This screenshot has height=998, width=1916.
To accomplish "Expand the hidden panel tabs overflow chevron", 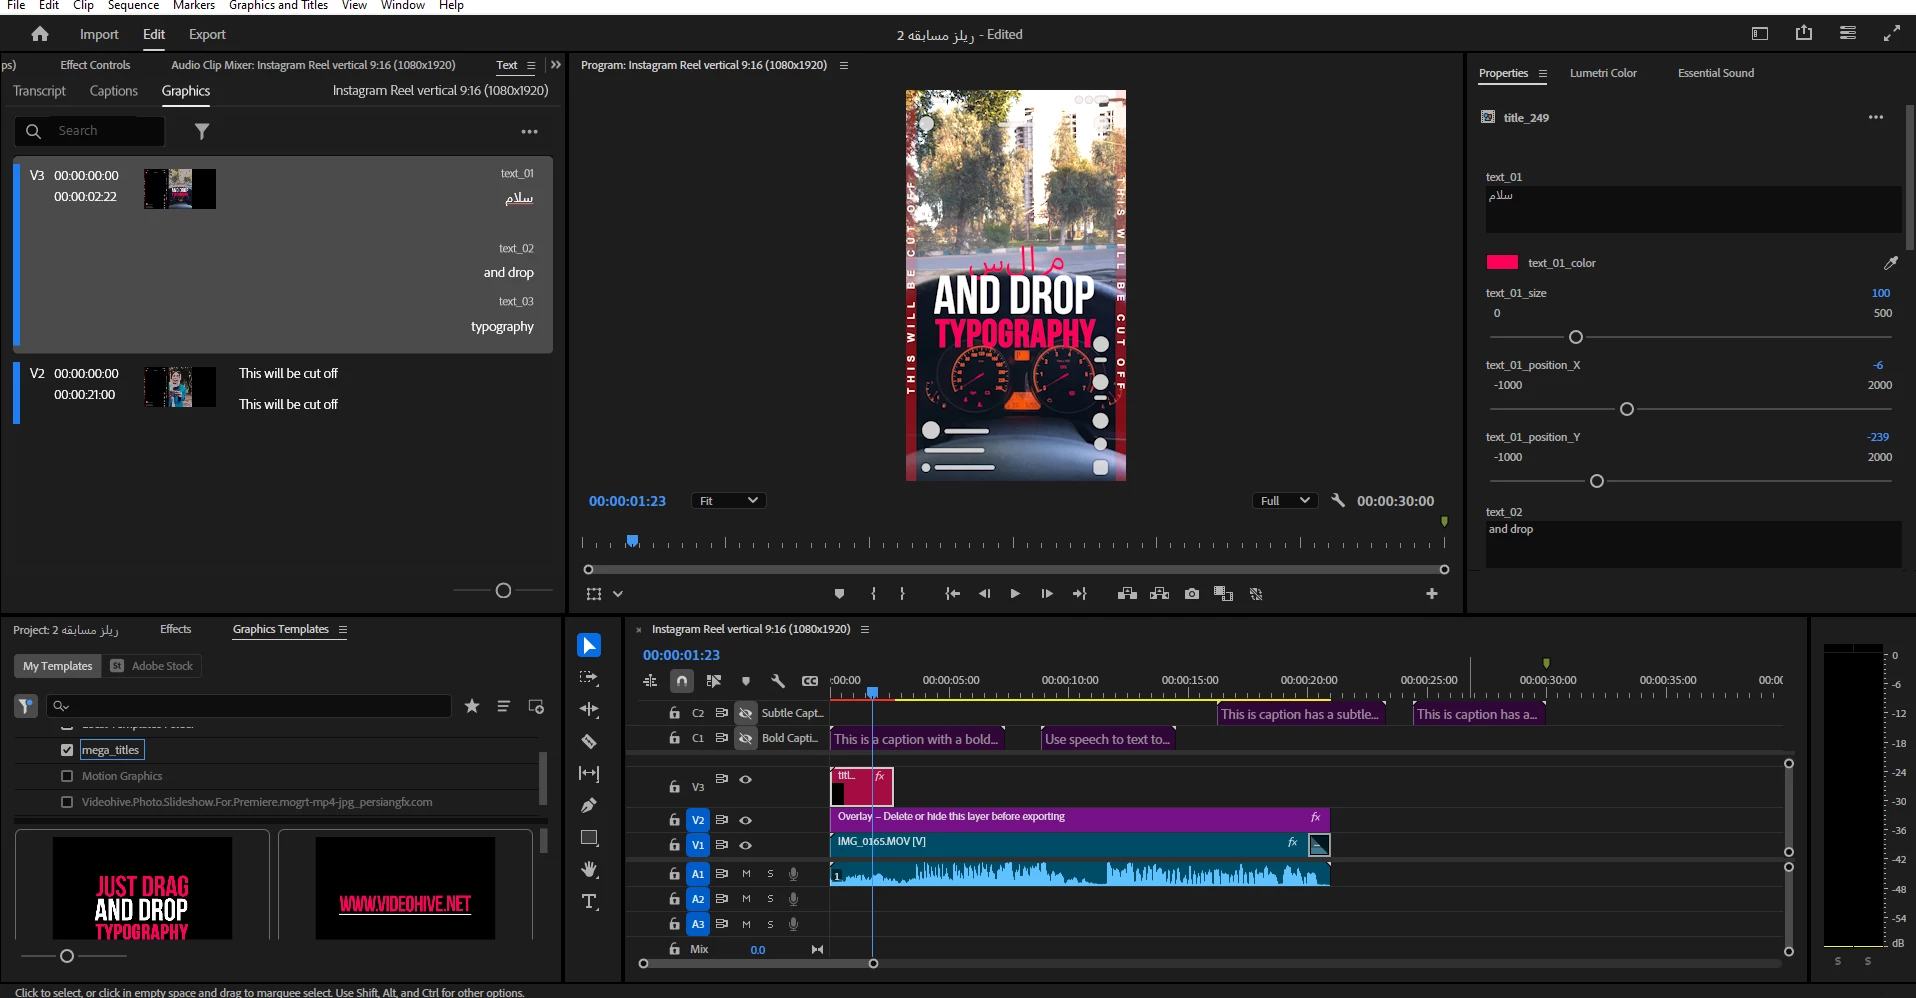I will [x=556, y=65].
